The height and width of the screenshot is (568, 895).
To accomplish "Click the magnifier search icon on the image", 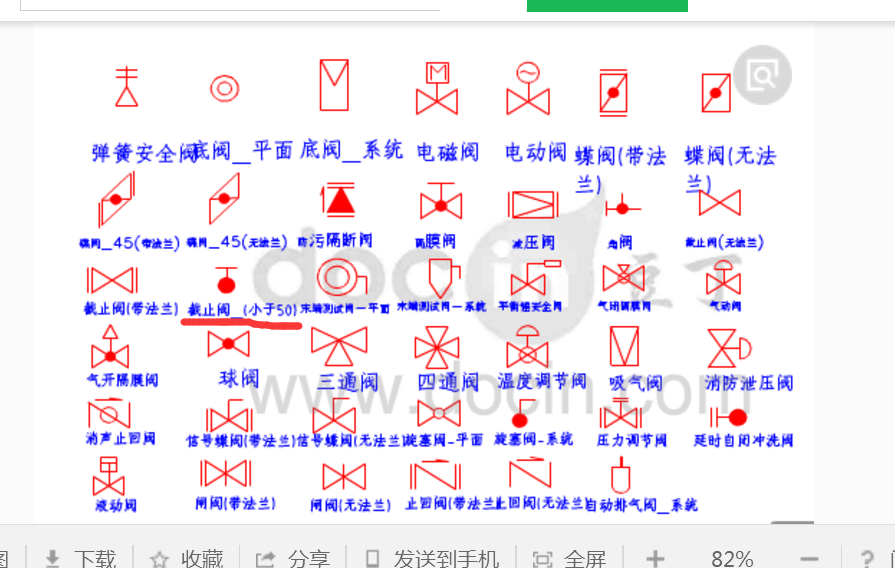I will coord(762,75).
